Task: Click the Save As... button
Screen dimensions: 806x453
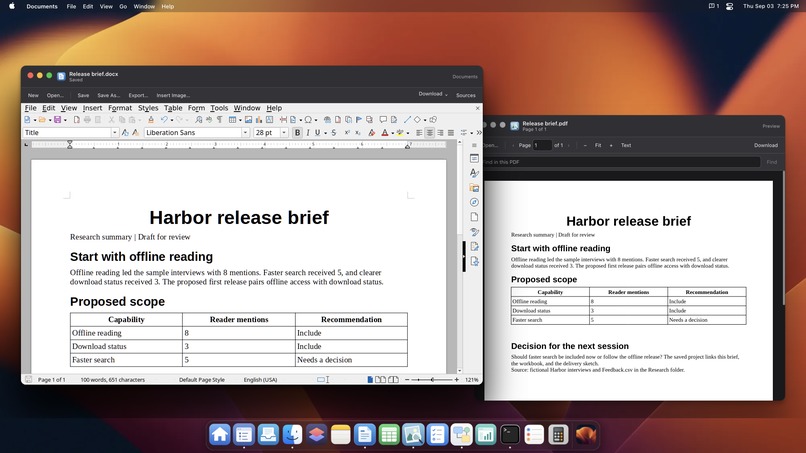Action: point(108,95)
